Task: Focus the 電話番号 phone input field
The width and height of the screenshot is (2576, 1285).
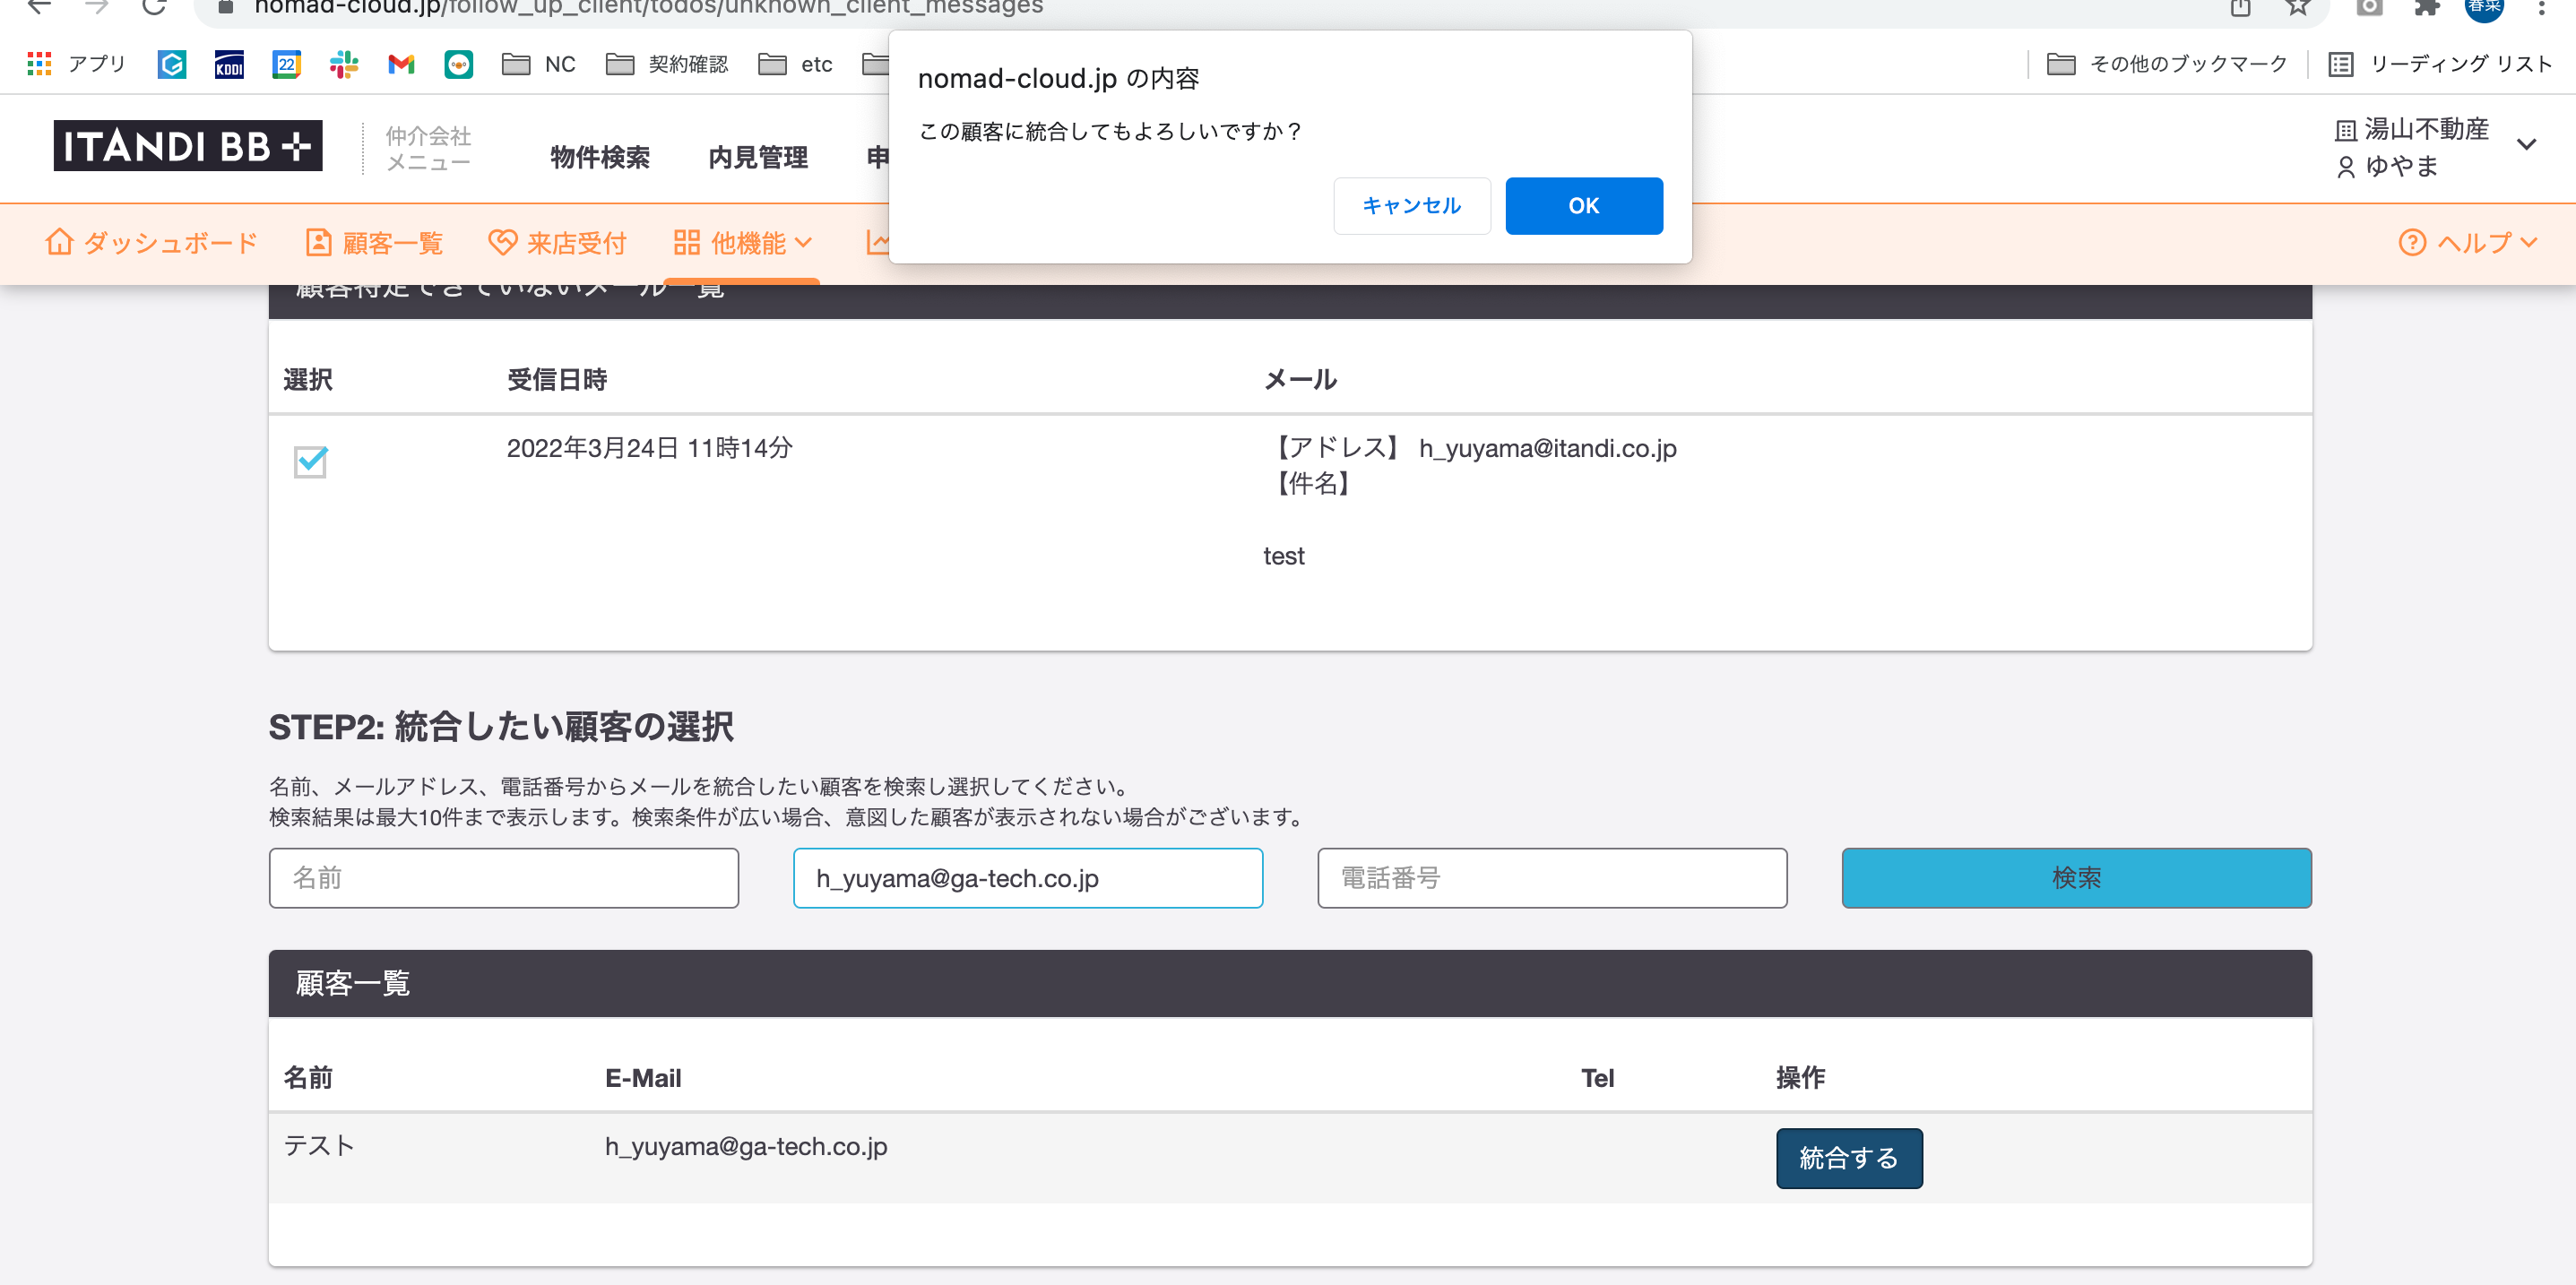Action: (1551, 878)
